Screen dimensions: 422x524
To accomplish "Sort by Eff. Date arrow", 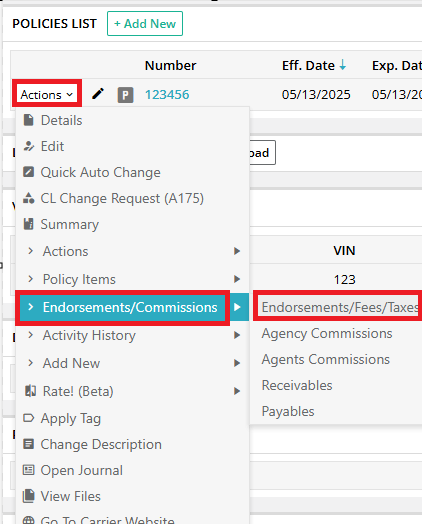I will (343, 64).
